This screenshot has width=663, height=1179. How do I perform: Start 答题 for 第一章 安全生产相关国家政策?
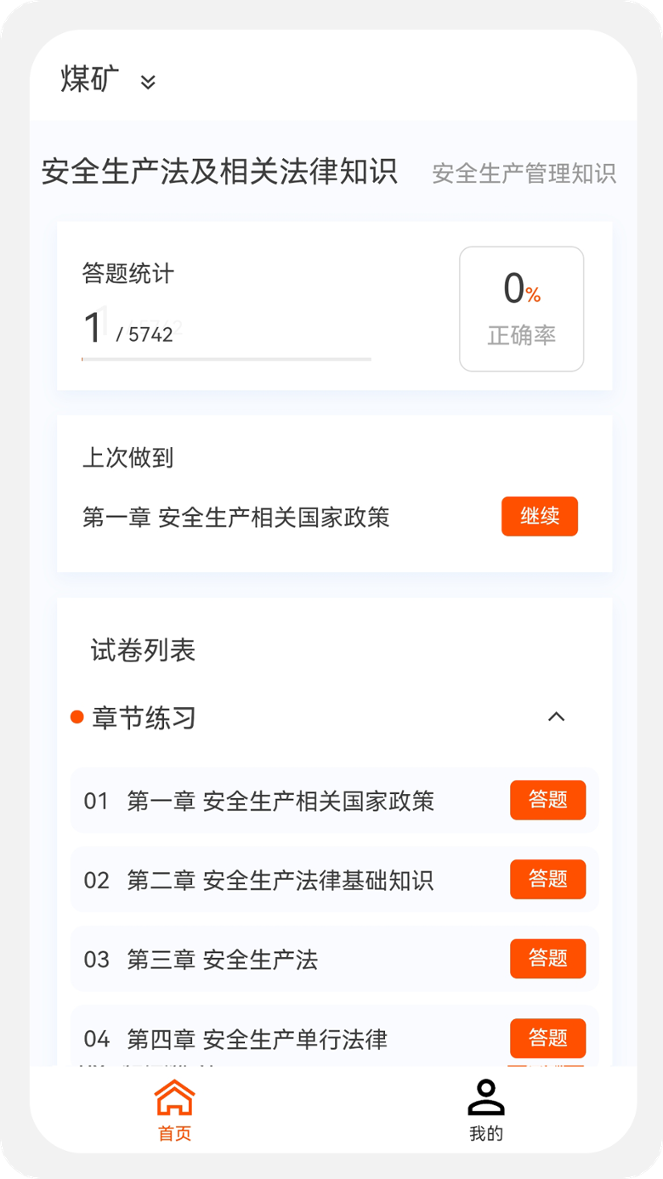pos(547,800)
